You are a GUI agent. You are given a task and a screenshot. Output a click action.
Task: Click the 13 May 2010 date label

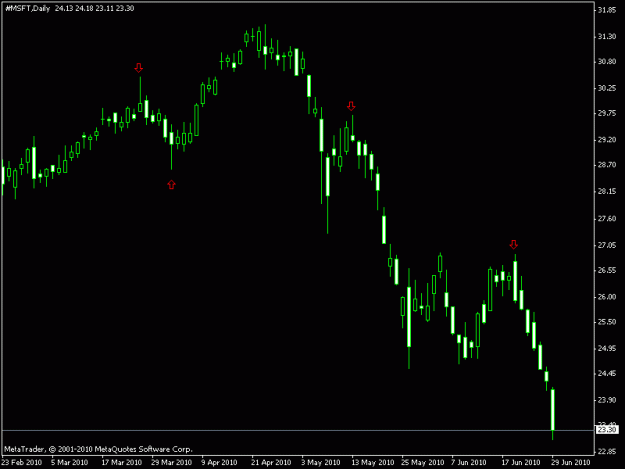pos(373,463)
